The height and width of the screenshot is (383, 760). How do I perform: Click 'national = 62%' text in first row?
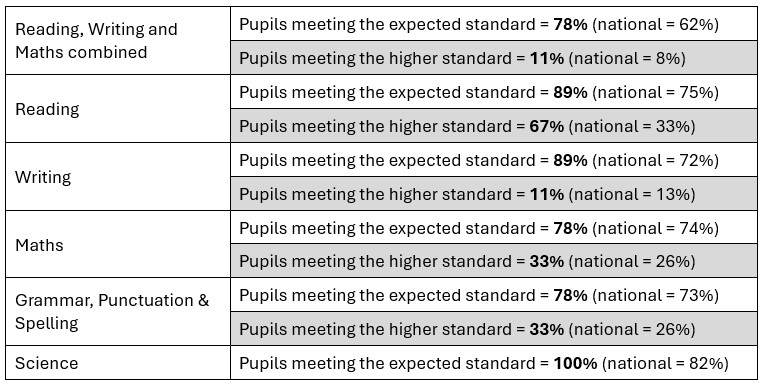pos(655,24)
